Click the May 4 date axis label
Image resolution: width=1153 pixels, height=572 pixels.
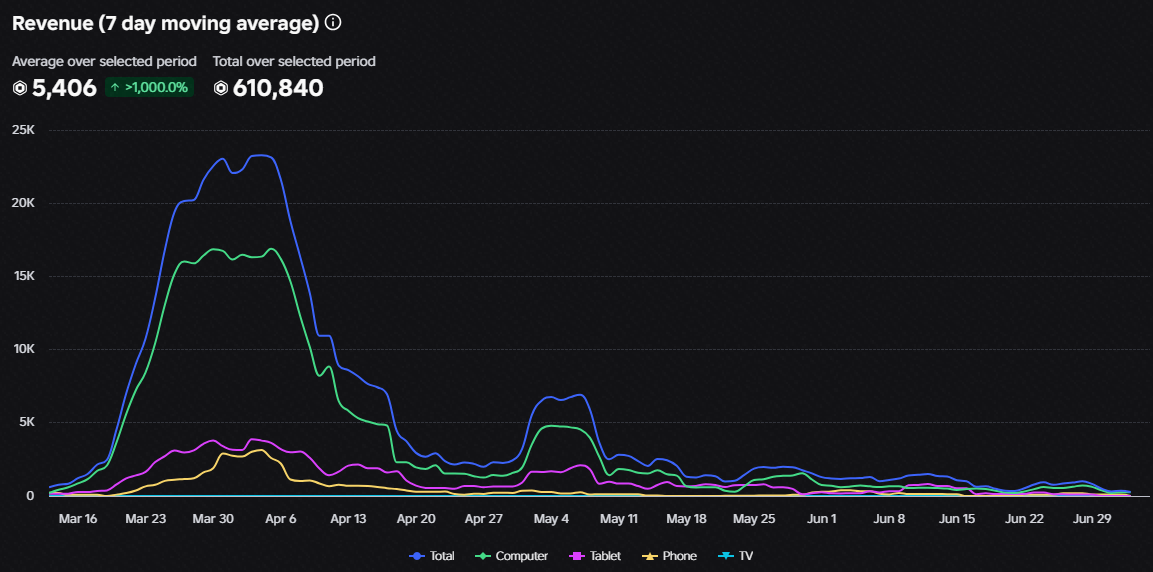551,518
